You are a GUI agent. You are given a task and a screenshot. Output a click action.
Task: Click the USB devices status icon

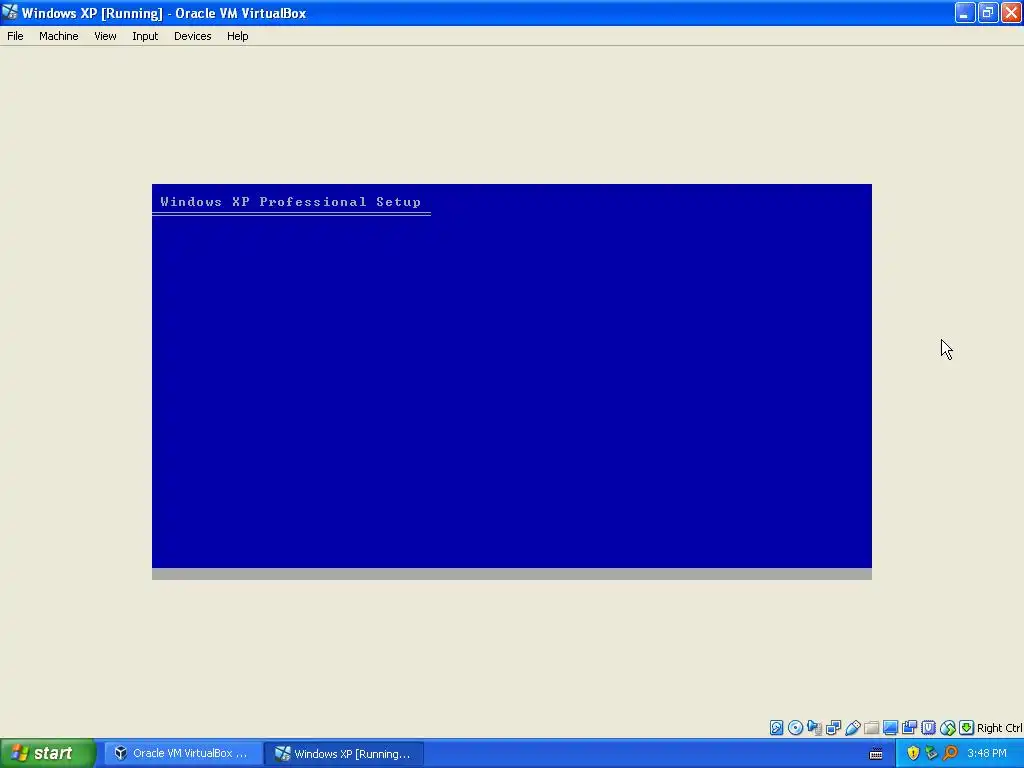tap(852, 728)
